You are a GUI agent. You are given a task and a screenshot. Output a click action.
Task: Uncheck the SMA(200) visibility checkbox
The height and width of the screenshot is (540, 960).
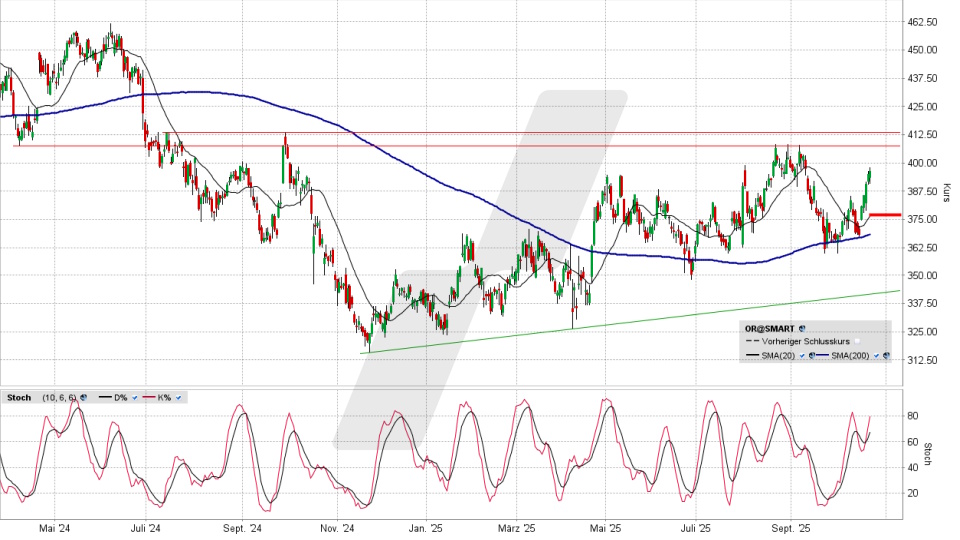(x=877, y=355)
